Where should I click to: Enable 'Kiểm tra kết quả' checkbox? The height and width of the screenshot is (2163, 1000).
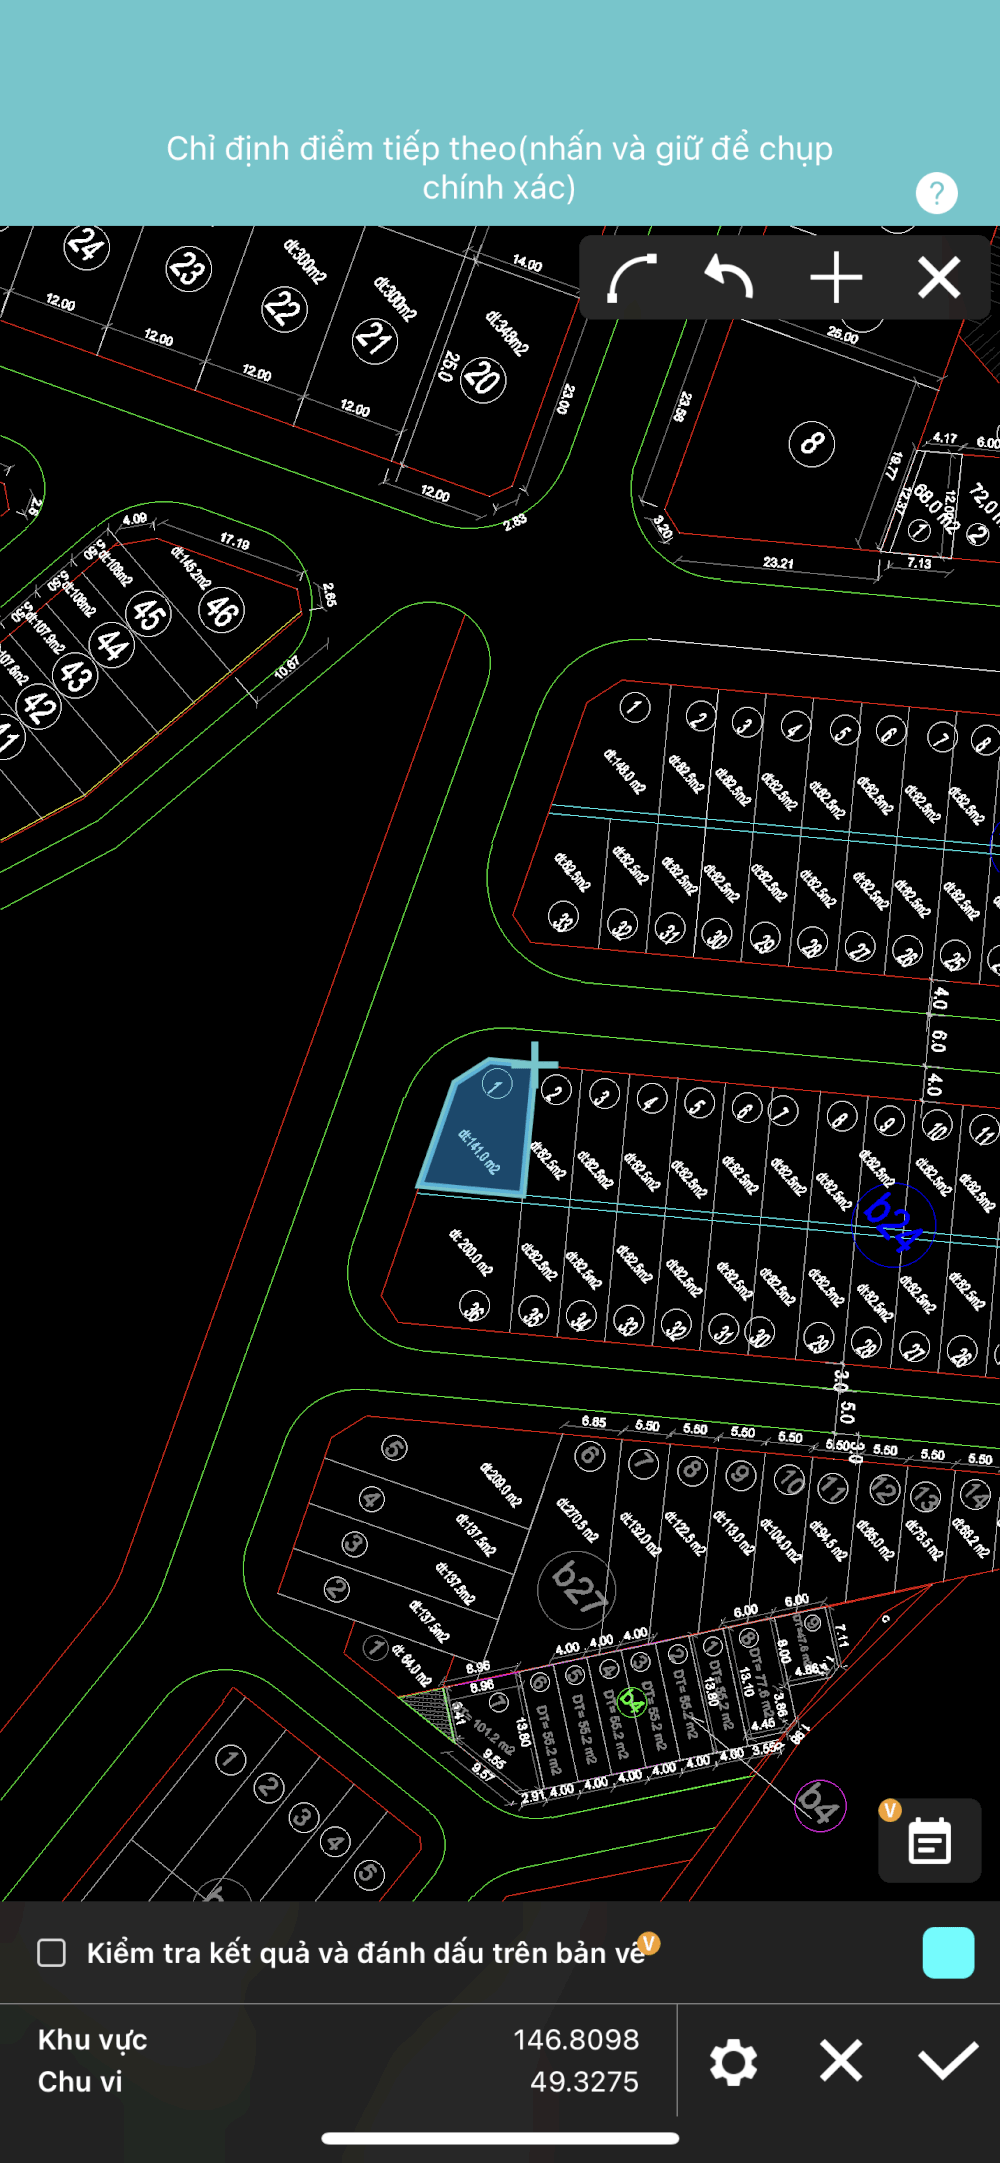52,1953
